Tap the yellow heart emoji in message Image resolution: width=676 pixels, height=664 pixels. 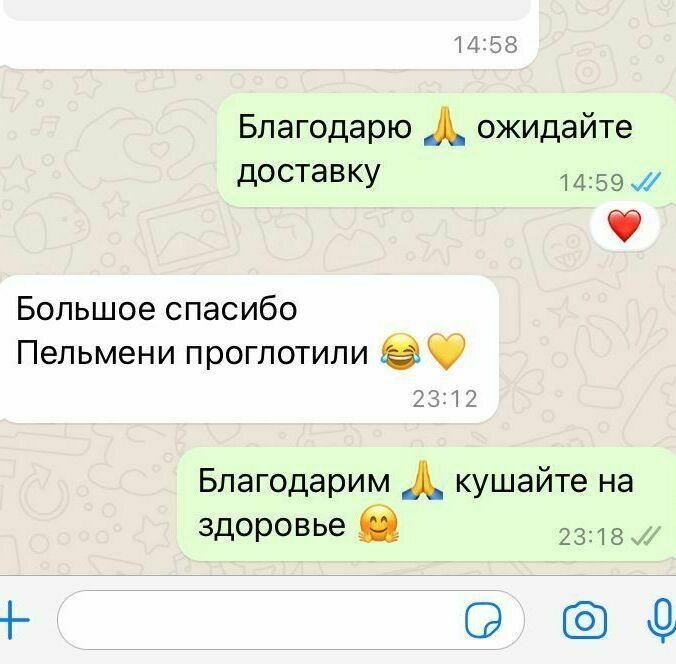(x=446, y=351)
